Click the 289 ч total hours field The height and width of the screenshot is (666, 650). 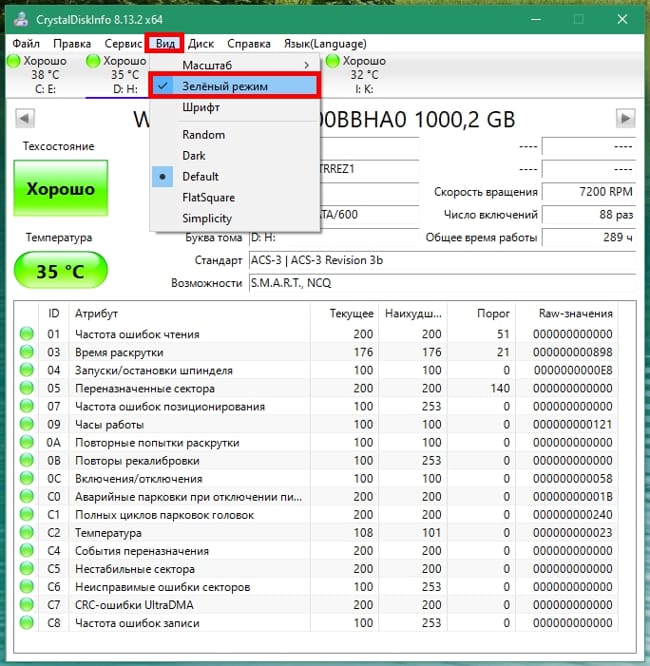click(589, 237)
